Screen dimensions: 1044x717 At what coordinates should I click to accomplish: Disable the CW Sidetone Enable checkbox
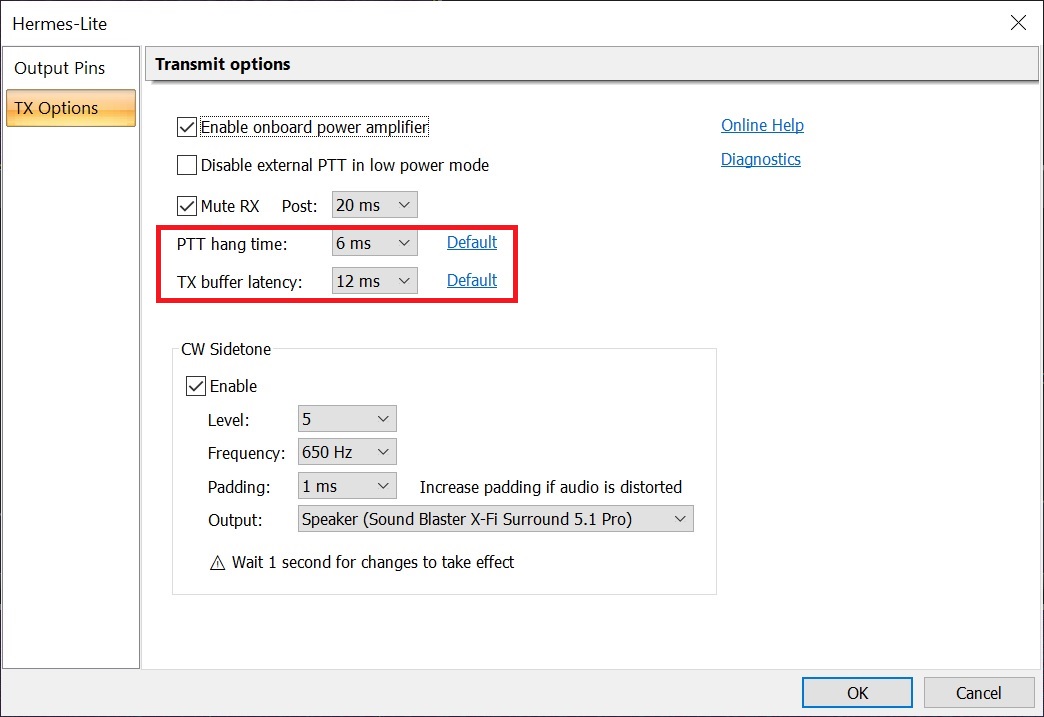point(196,386)
